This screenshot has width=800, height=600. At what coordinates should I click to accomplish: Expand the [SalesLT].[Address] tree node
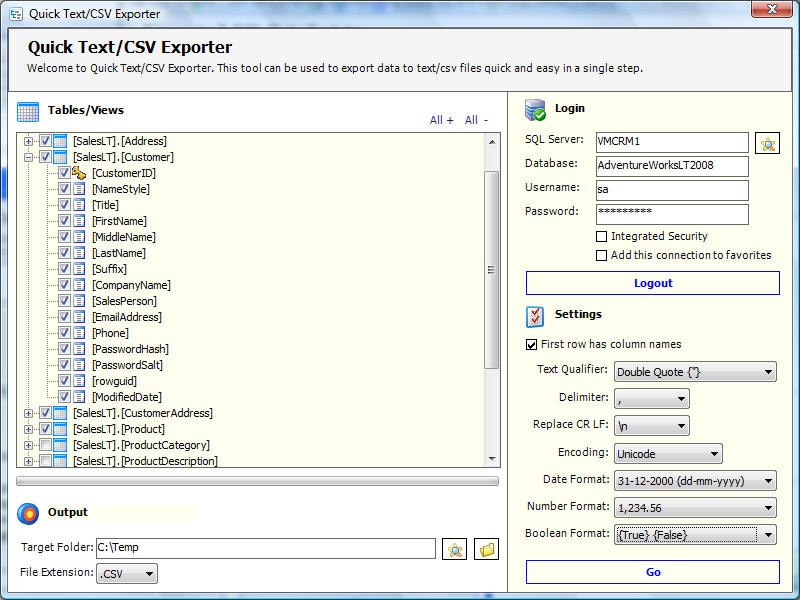coord(29,141)
